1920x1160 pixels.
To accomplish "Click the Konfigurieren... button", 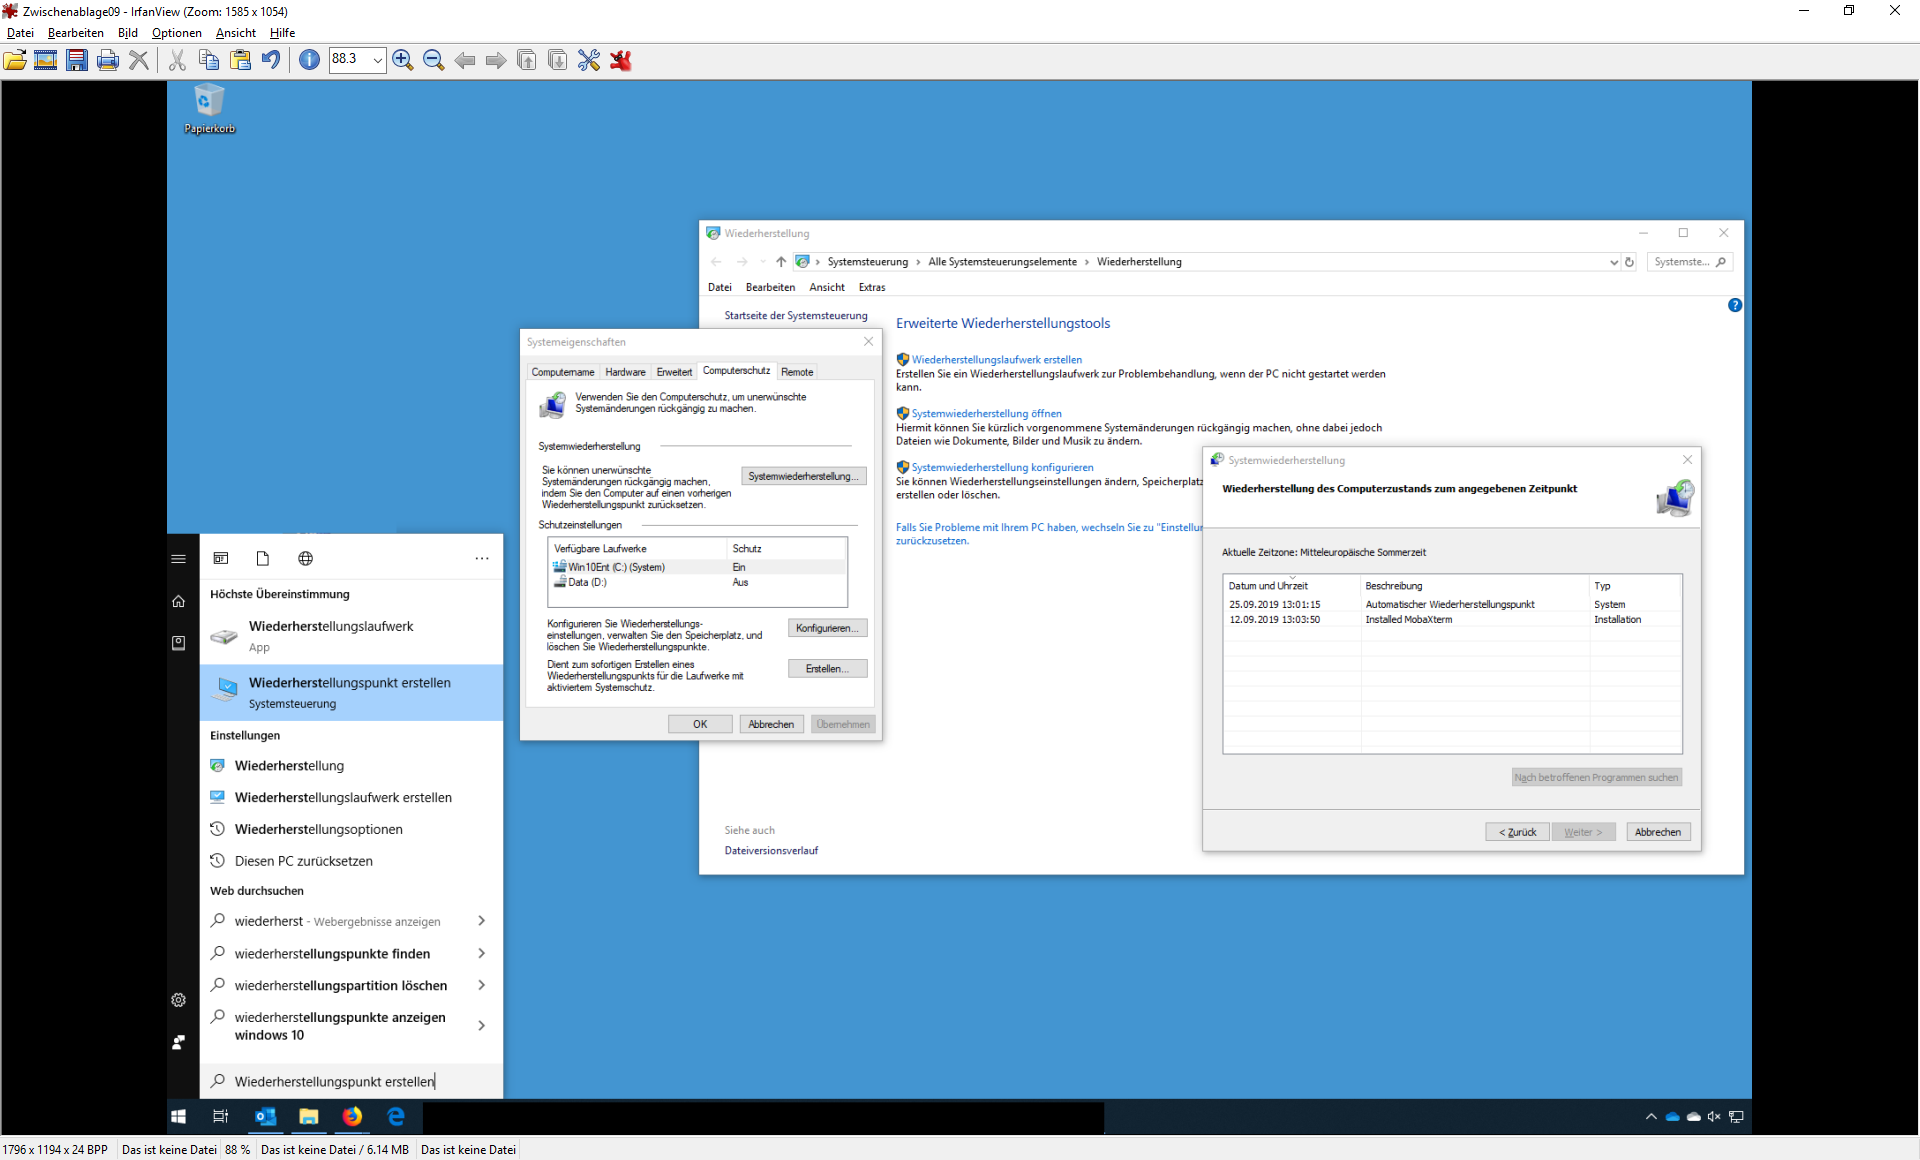I will (827, 628).
